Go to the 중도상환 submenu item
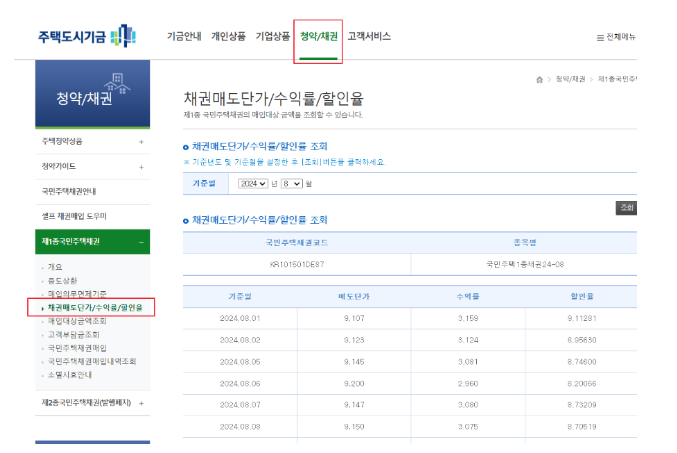Image resolution: width=677 pixels, height=453 pixels. [62, 281]
